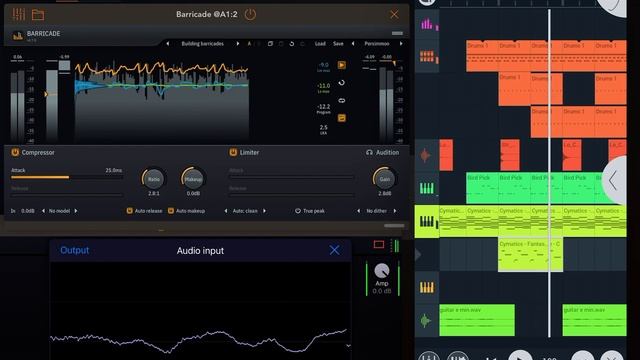Click the 2.8:1 ratio value
The width and height of the screenshot is (640, 360).
(153, 193)
